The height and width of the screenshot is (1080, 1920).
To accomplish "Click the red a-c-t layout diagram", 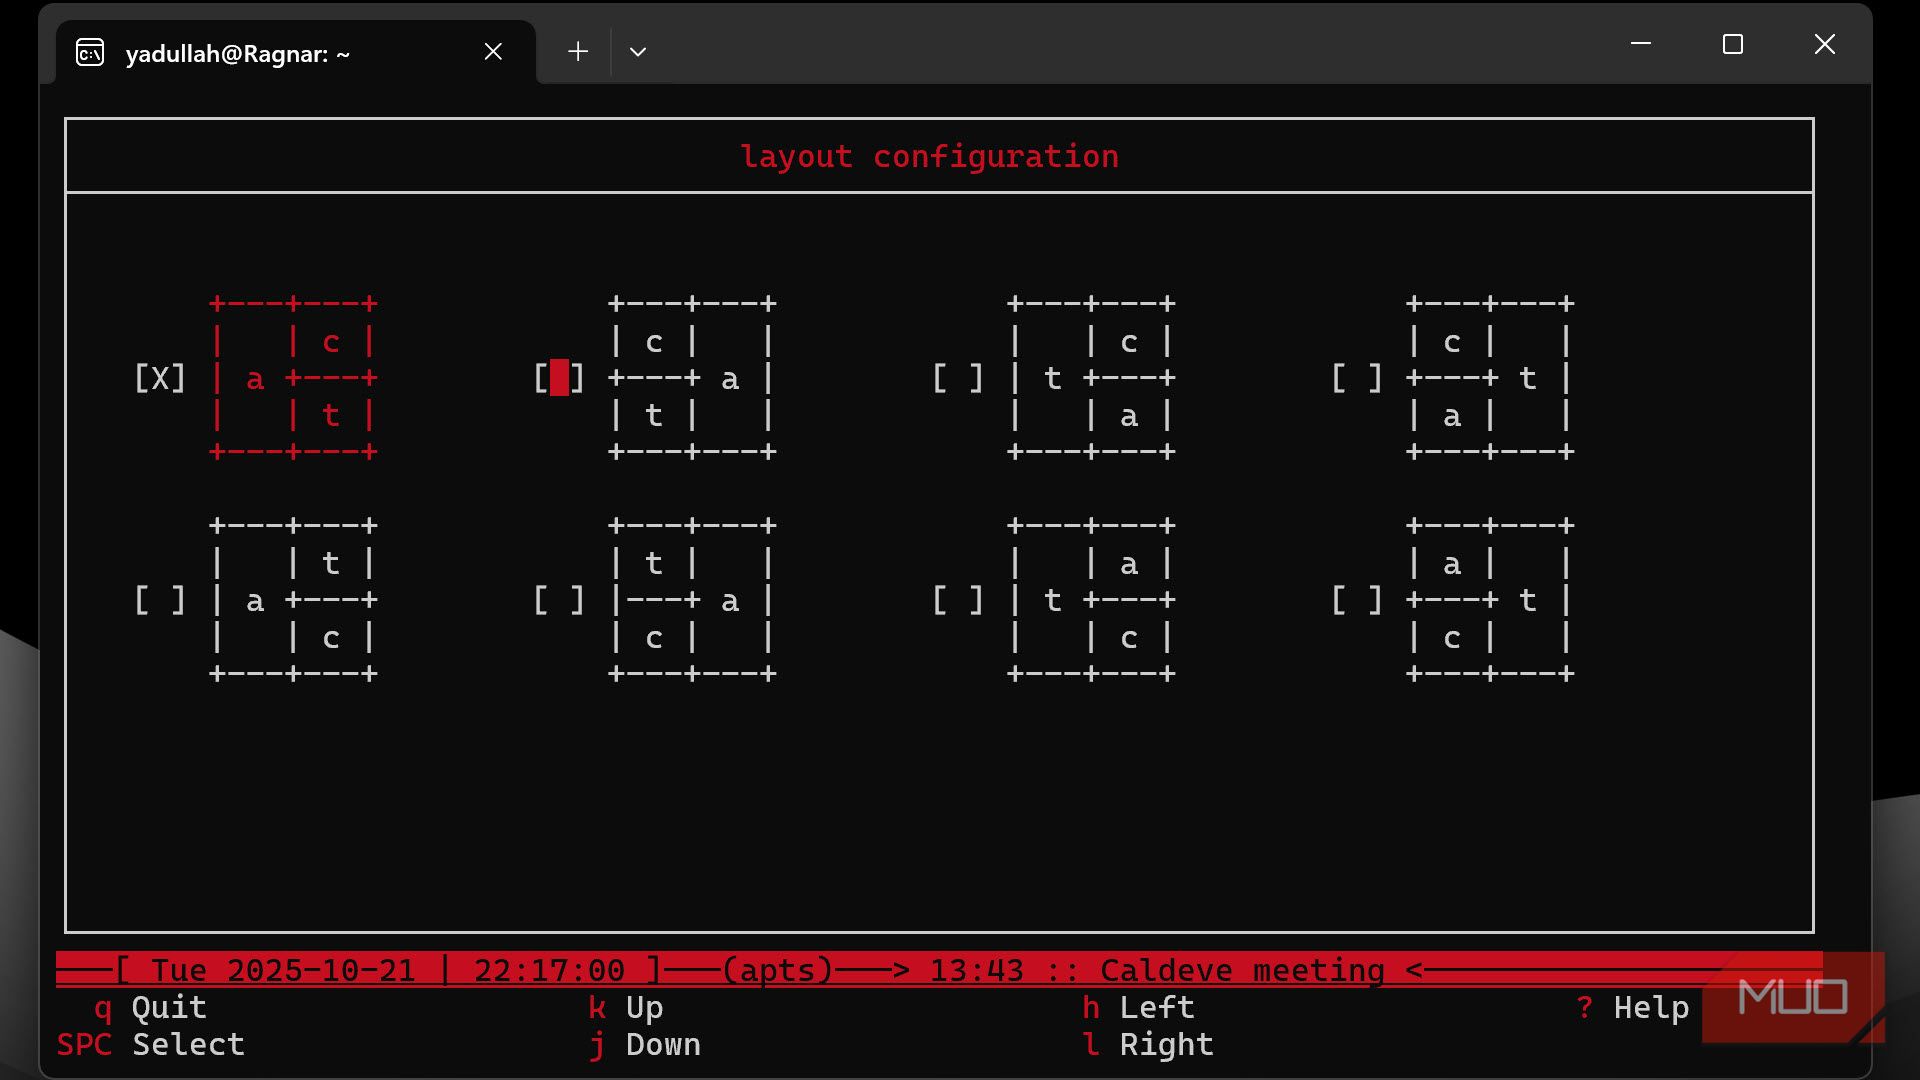I will [x=293, y=377].
